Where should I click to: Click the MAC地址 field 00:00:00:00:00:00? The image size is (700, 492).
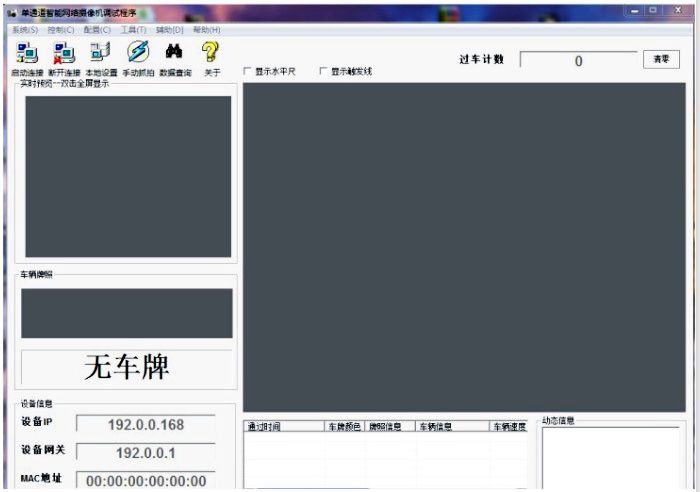pos(146,480)
